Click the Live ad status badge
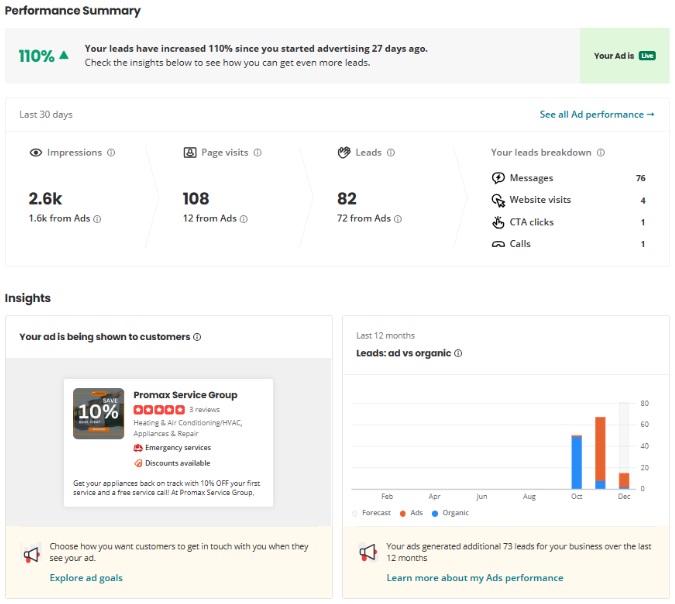This screenshot has width=675, height=604. click(647, 56)
